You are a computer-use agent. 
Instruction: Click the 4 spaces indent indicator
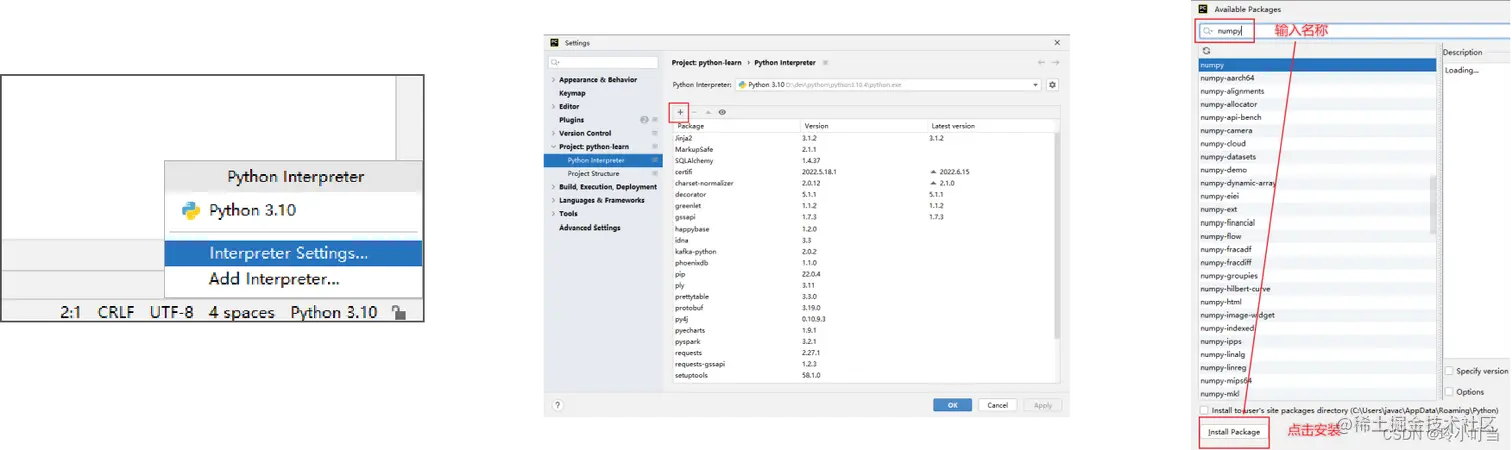[x=241, y=312]
